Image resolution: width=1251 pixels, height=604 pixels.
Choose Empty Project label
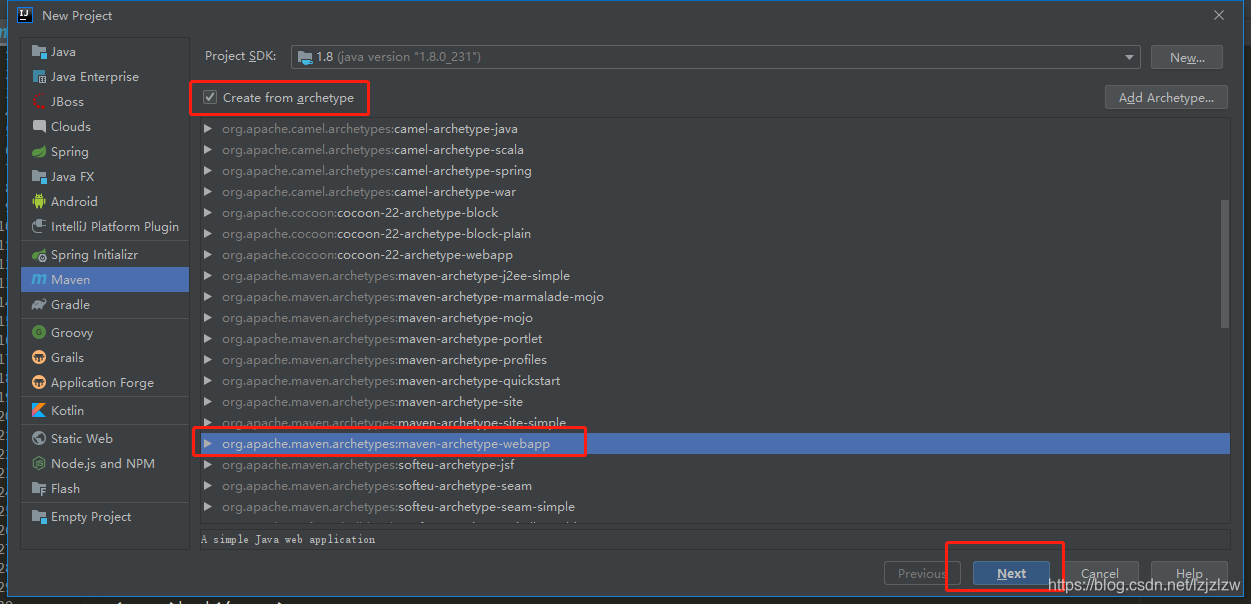click(91, 517)
